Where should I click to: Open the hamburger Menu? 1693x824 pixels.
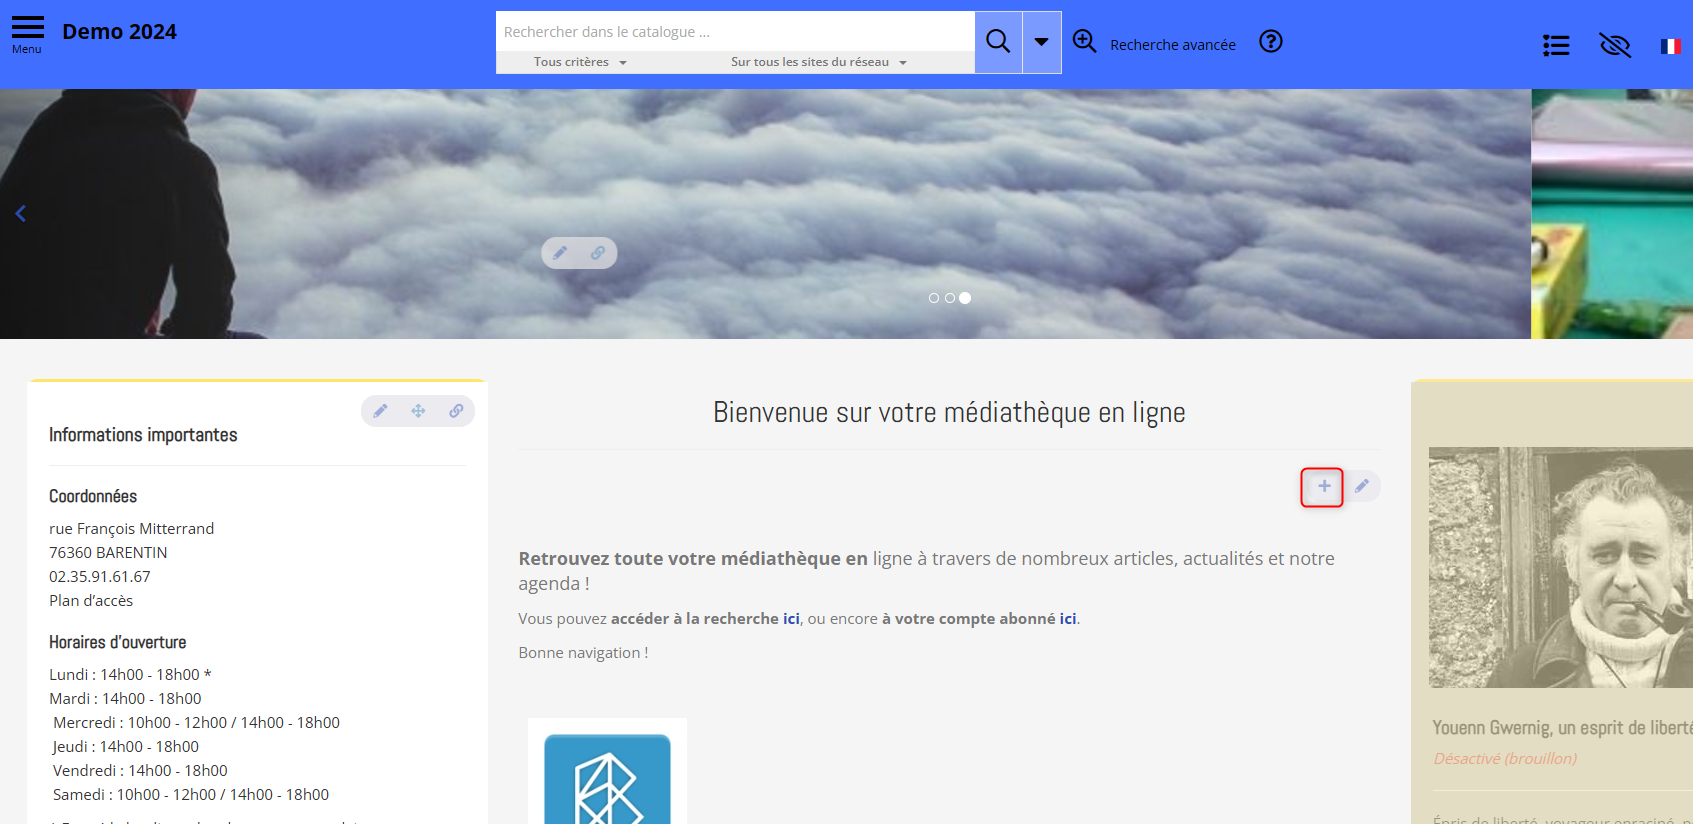pyautogui.click(x=27, y=34)
